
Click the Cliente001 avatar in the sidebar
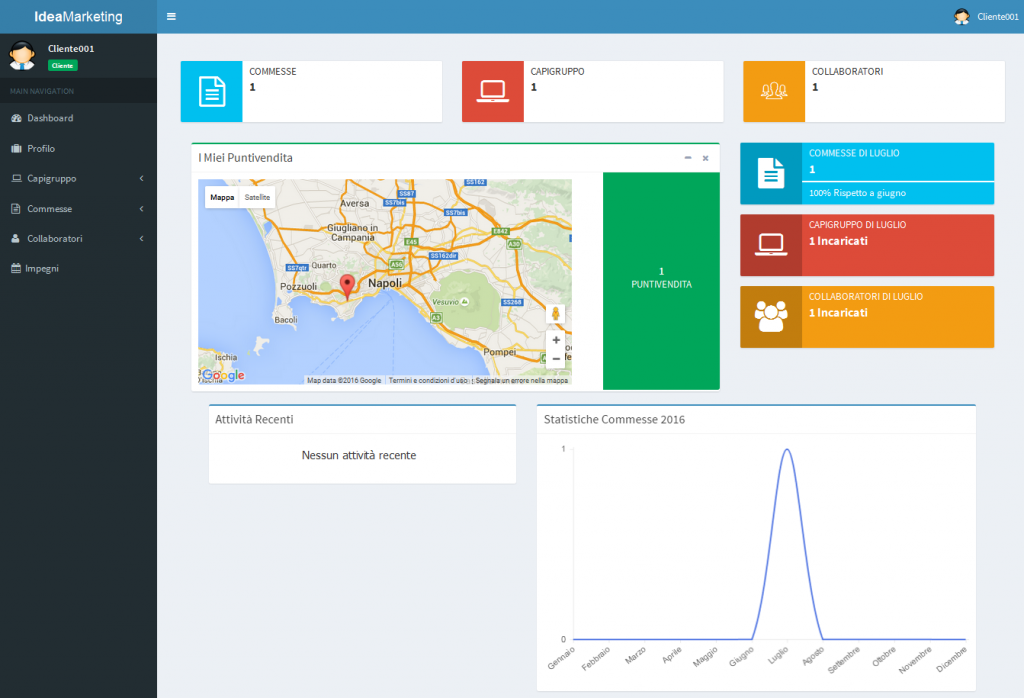click(x=22, y=56)
